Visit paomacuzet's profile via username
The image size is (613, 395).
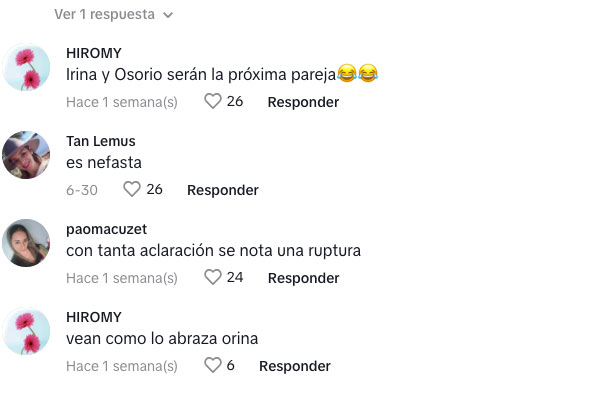click(106, 229)
